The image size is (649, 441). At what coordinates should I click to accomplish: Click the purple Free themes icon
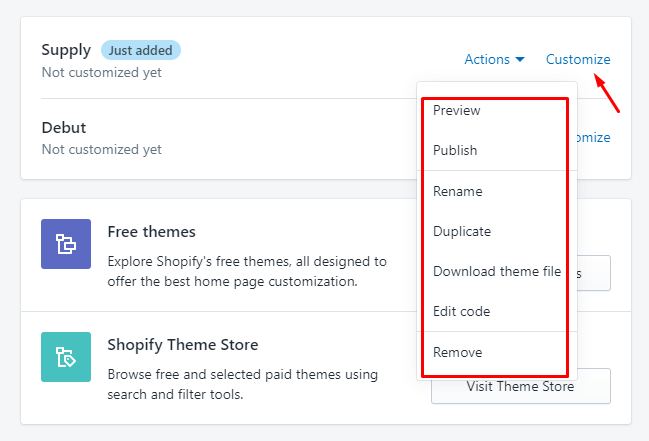[66, 244]
